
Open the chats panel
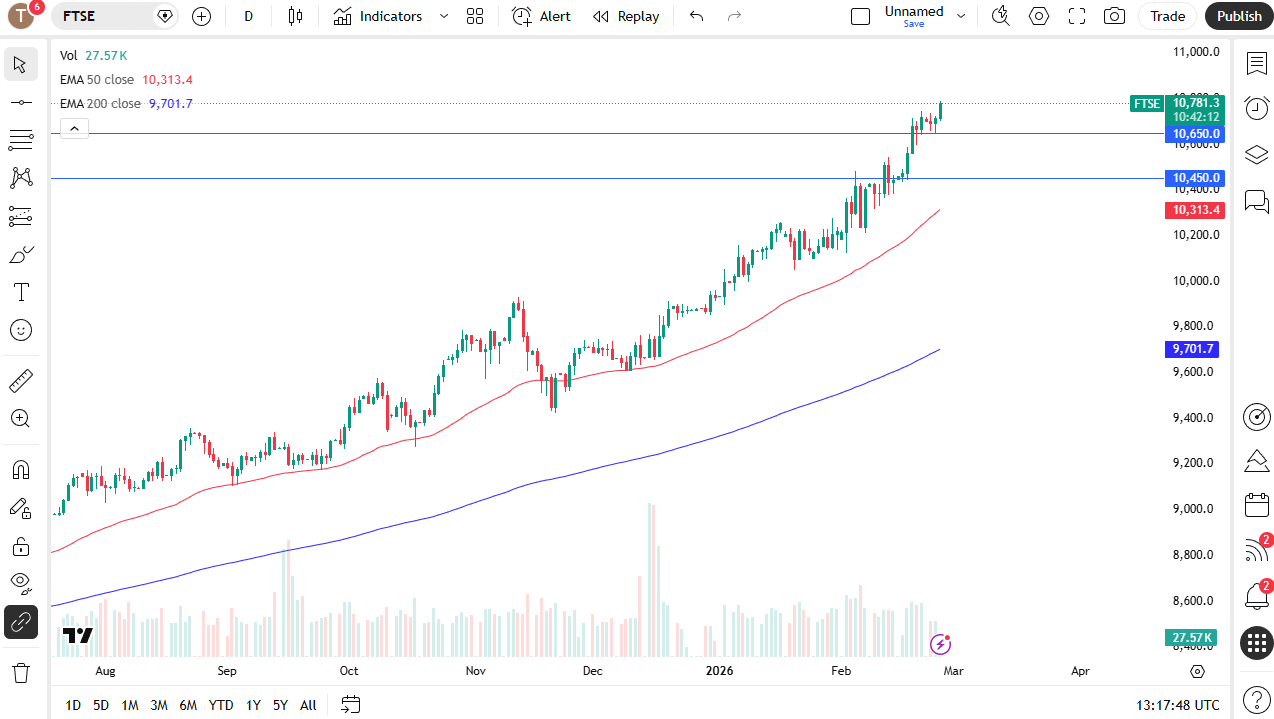point(1257,201)
